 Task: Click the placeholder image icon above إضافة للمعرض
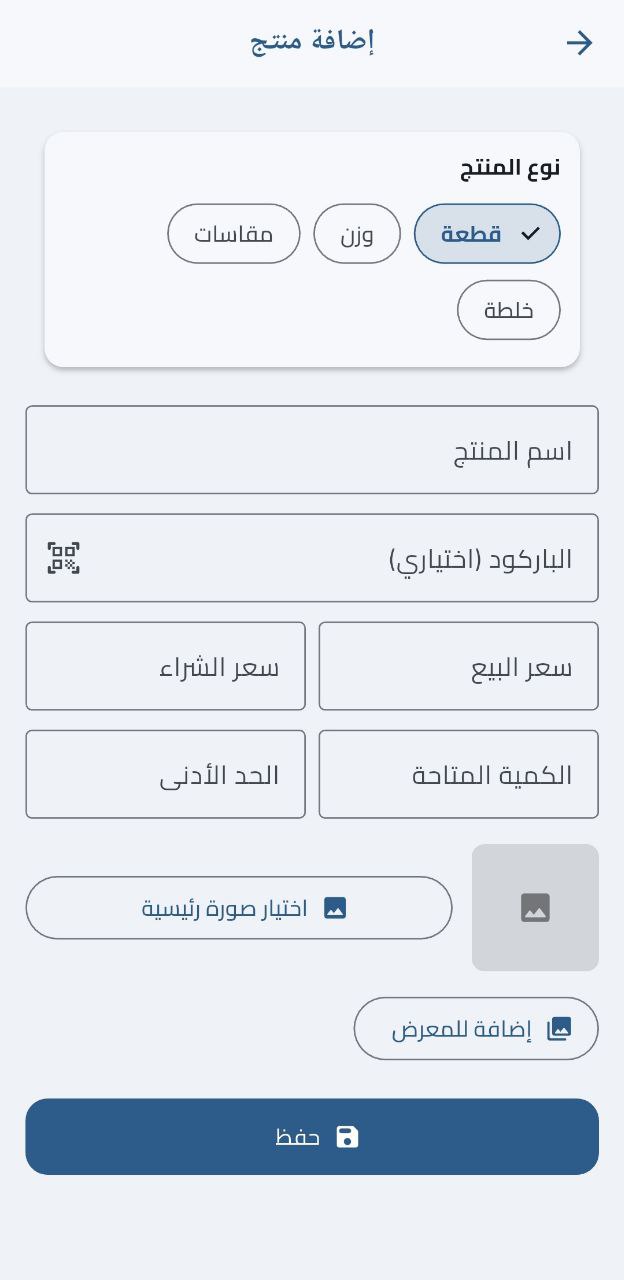coord(535,908)
